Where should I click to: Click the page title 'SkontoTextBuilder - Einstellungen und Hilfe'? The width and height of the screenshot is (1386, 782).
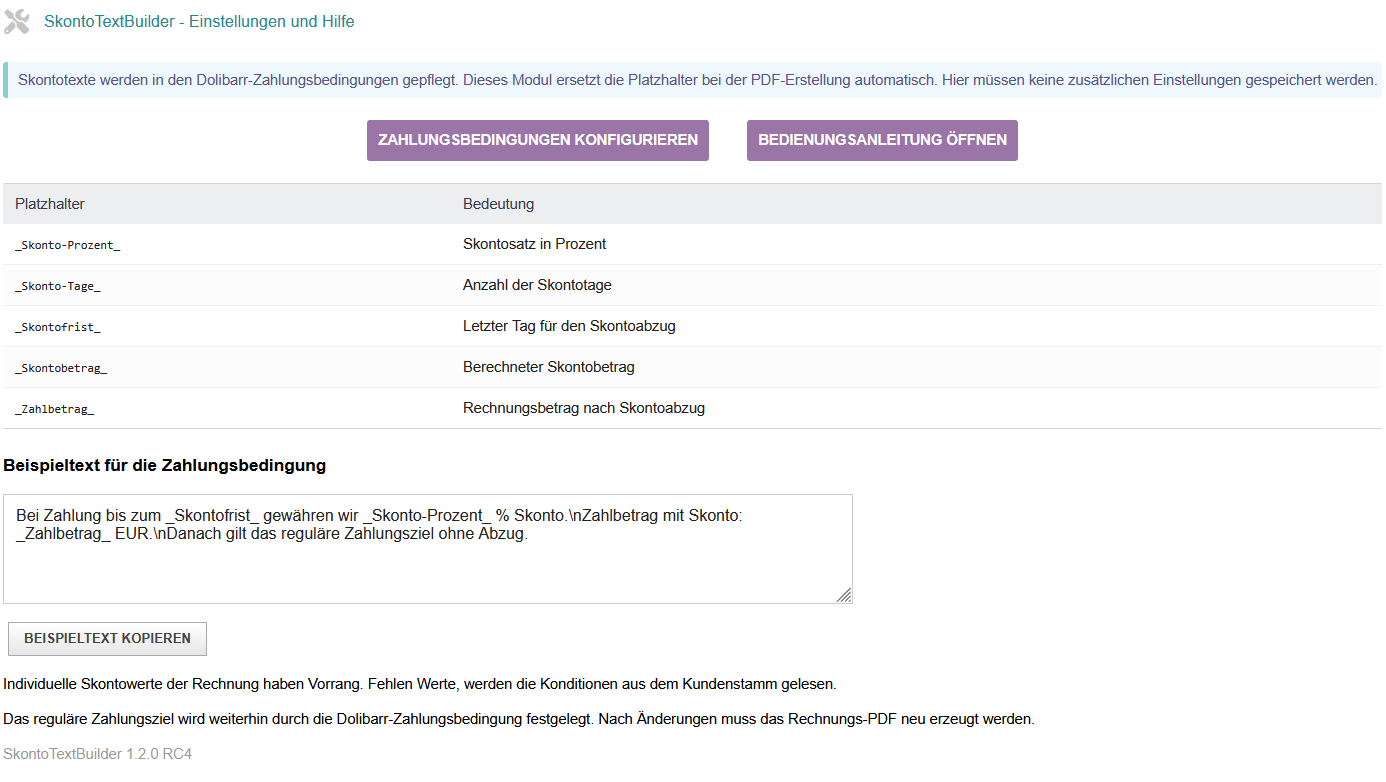coord(199,21)
